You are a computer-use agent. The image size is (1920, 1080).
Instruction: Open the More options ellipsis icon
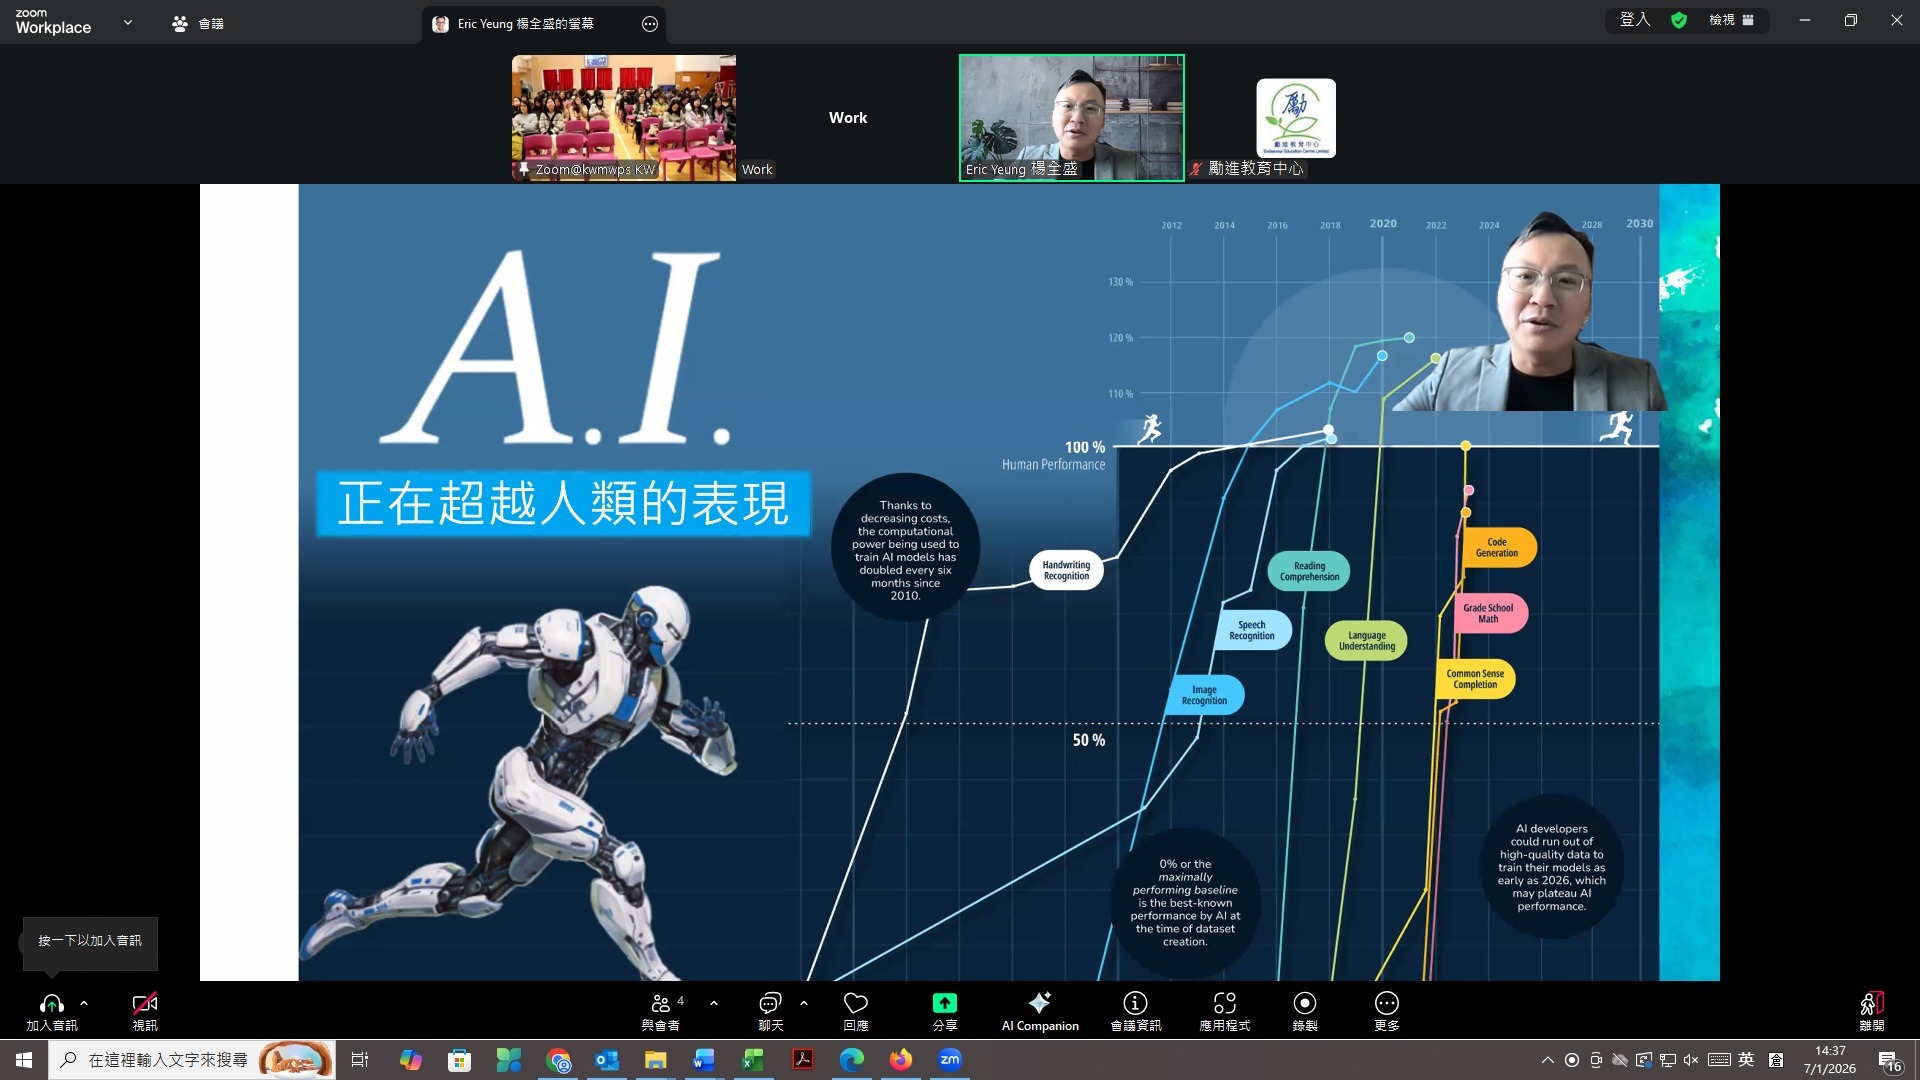pos(1386,1003)
